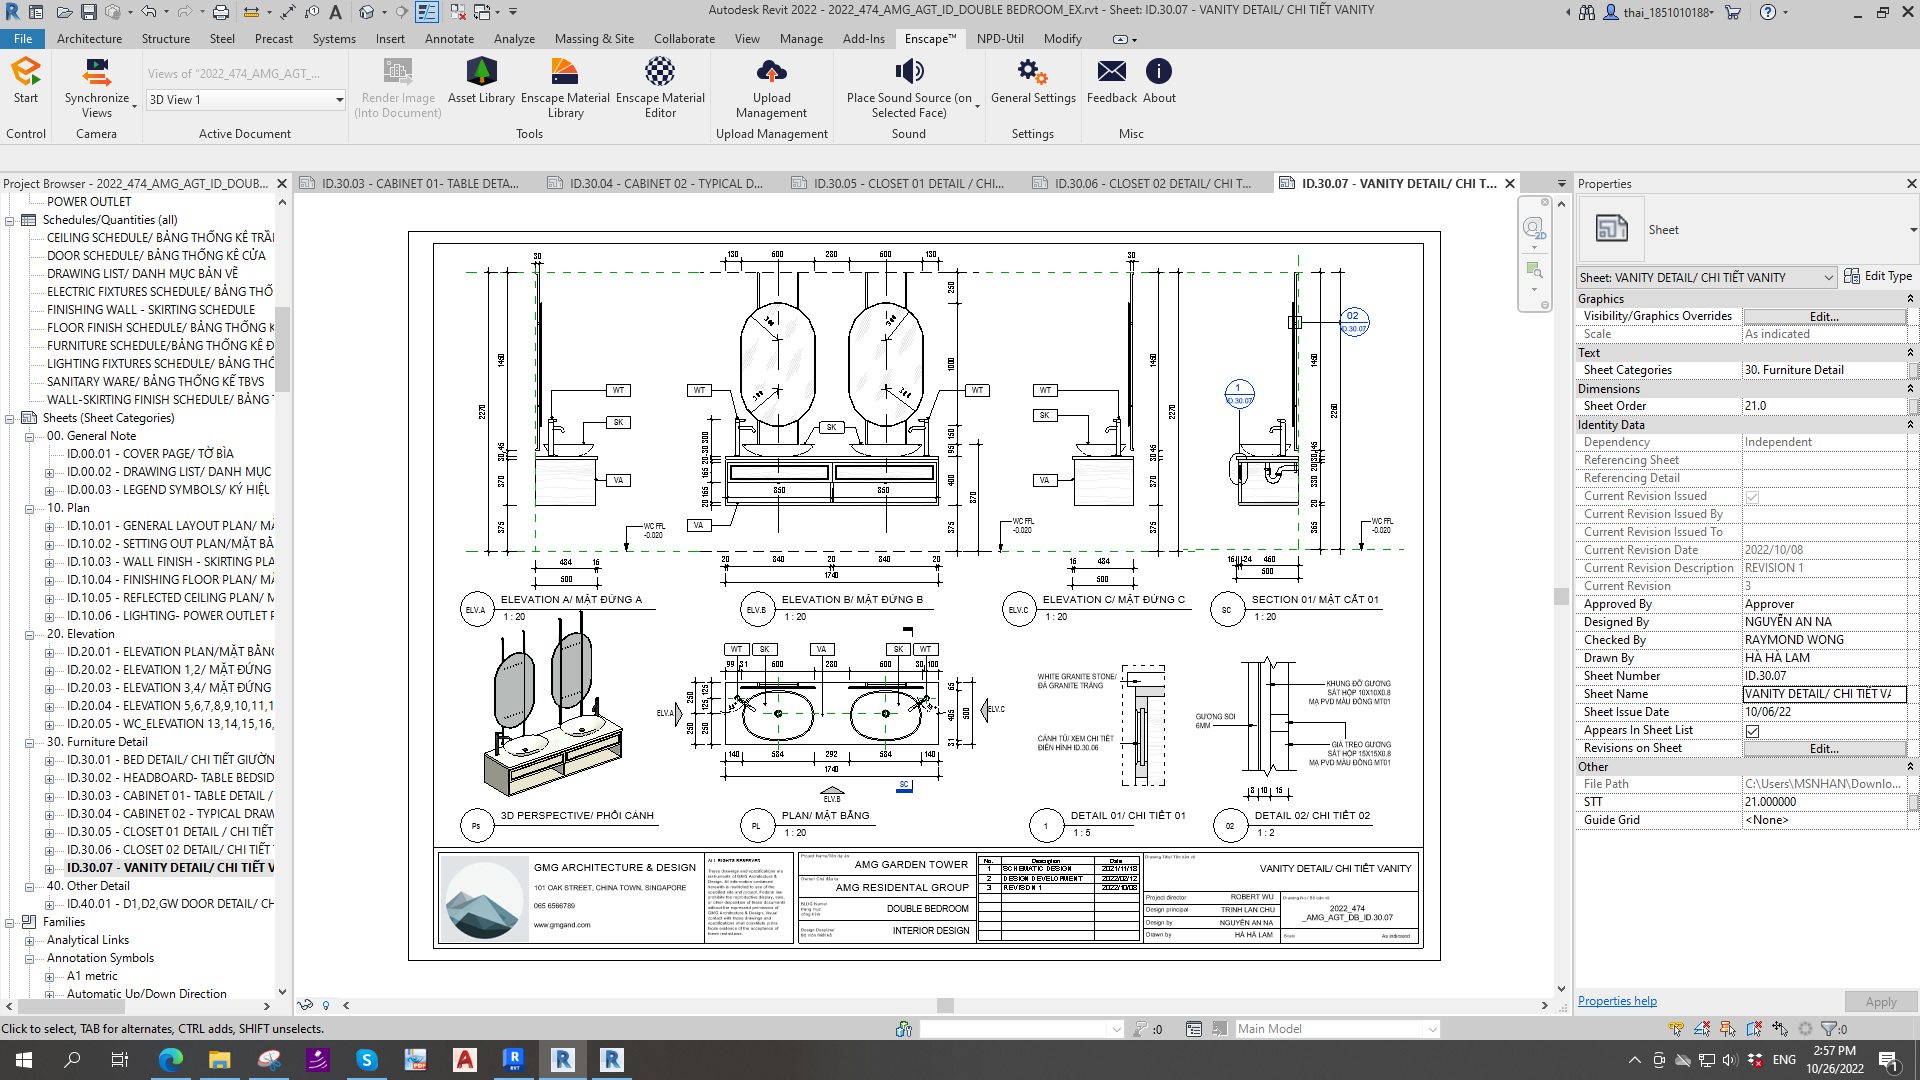Click Place Sound Source speaker icon
The height and width of the screenshot is (1080, 1920).
pyautogui.click(x=908, y=72)
